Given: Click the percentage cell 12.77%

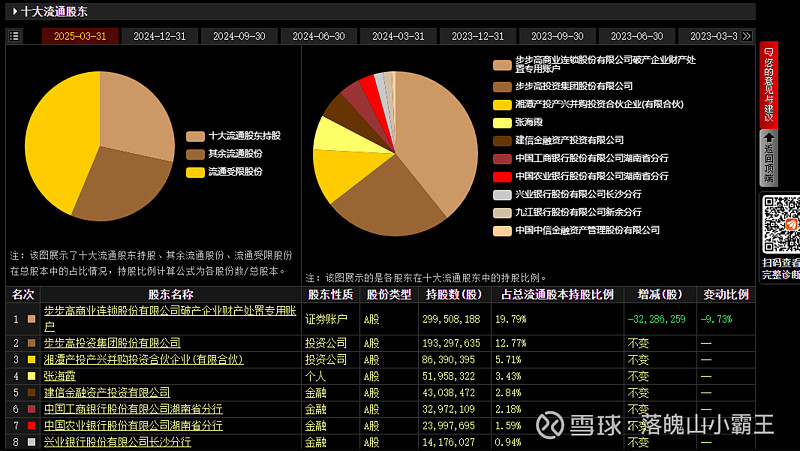Looking at the screenshot, I should [511, 343].
